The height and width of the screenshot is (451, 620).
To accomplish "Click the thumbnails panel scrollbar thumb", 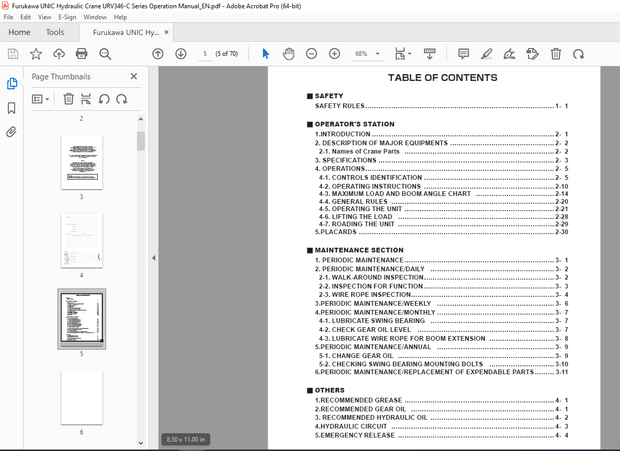I will [x=141, y=141].
